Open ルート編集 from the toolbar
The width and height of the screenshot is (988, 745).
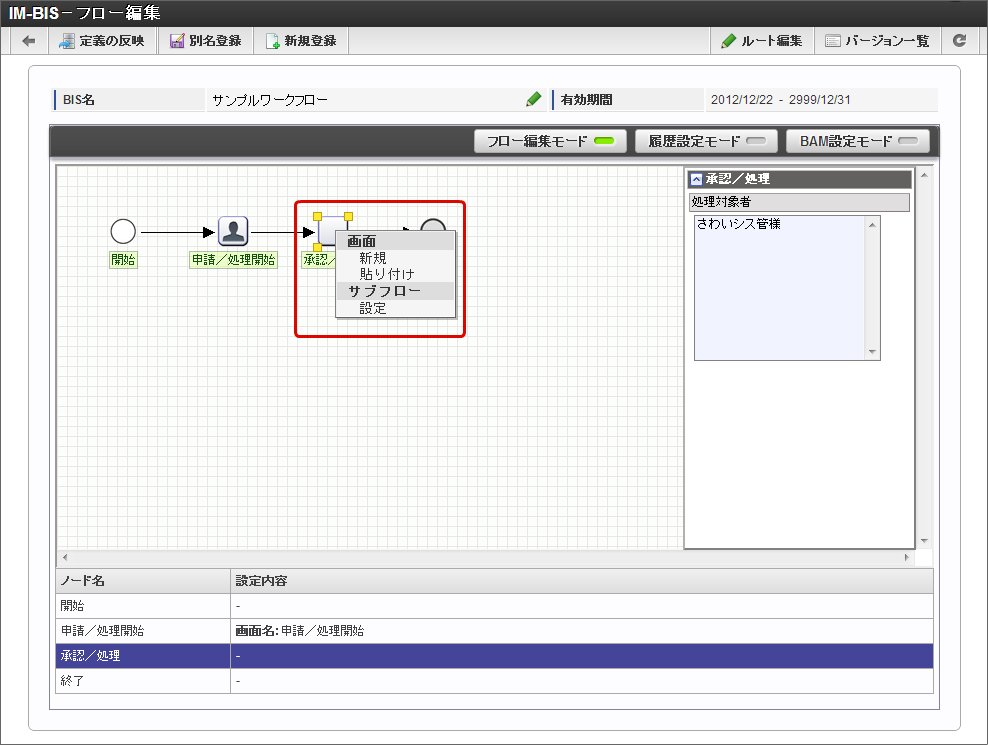tap(762, 41)
